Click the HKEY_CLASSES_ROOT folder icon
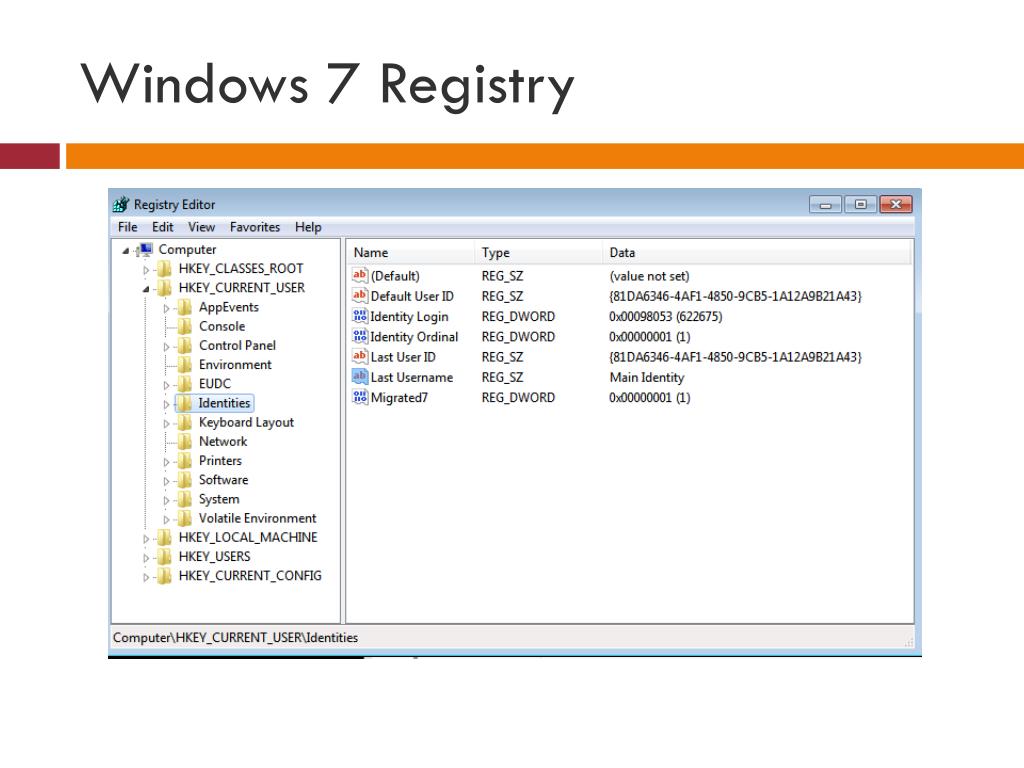 [165, 268]
